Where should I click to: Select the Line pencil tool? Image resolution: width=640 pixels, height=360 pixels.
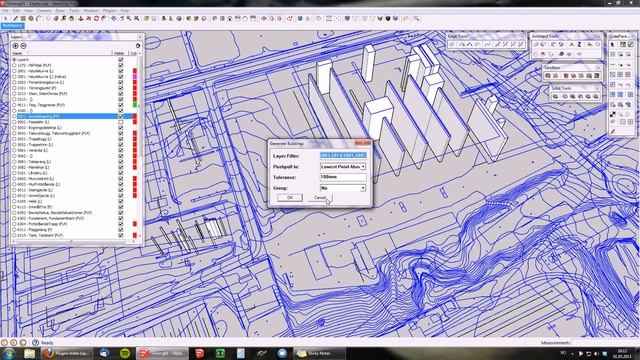pos(15,18)
